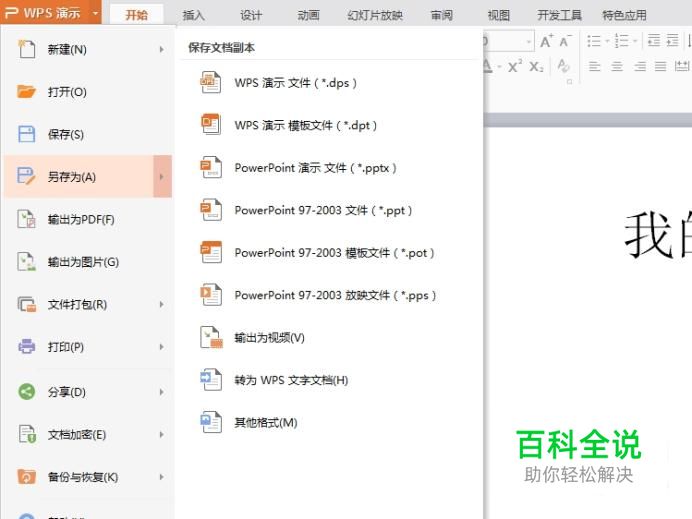Click the bulleted list icon
This screenshot has height=519, width=692.
pyautogui.click(x=594, y=41)
